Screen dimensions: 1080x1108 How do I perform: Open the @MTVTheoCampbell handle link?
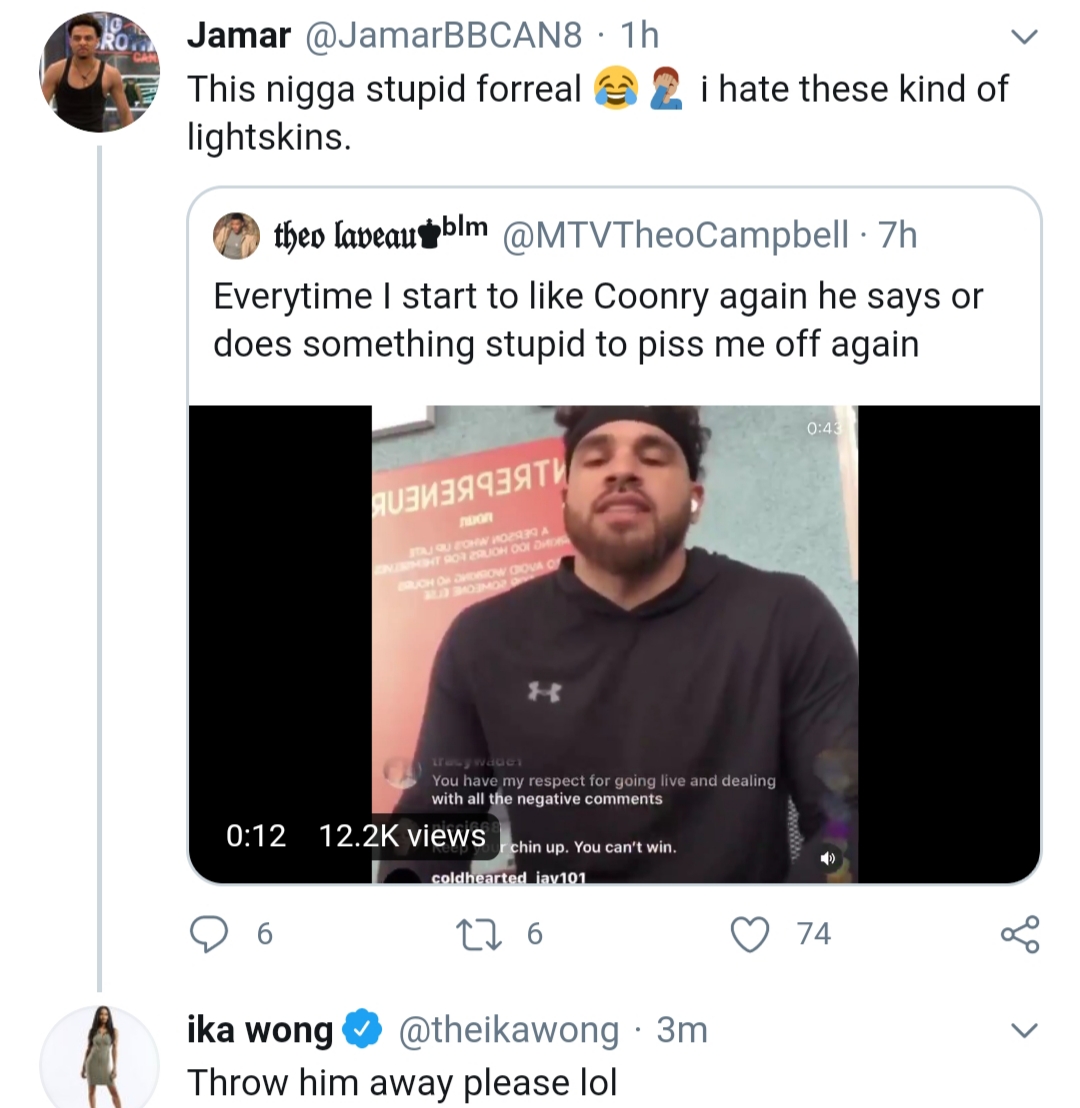click(x=675, y=235)
